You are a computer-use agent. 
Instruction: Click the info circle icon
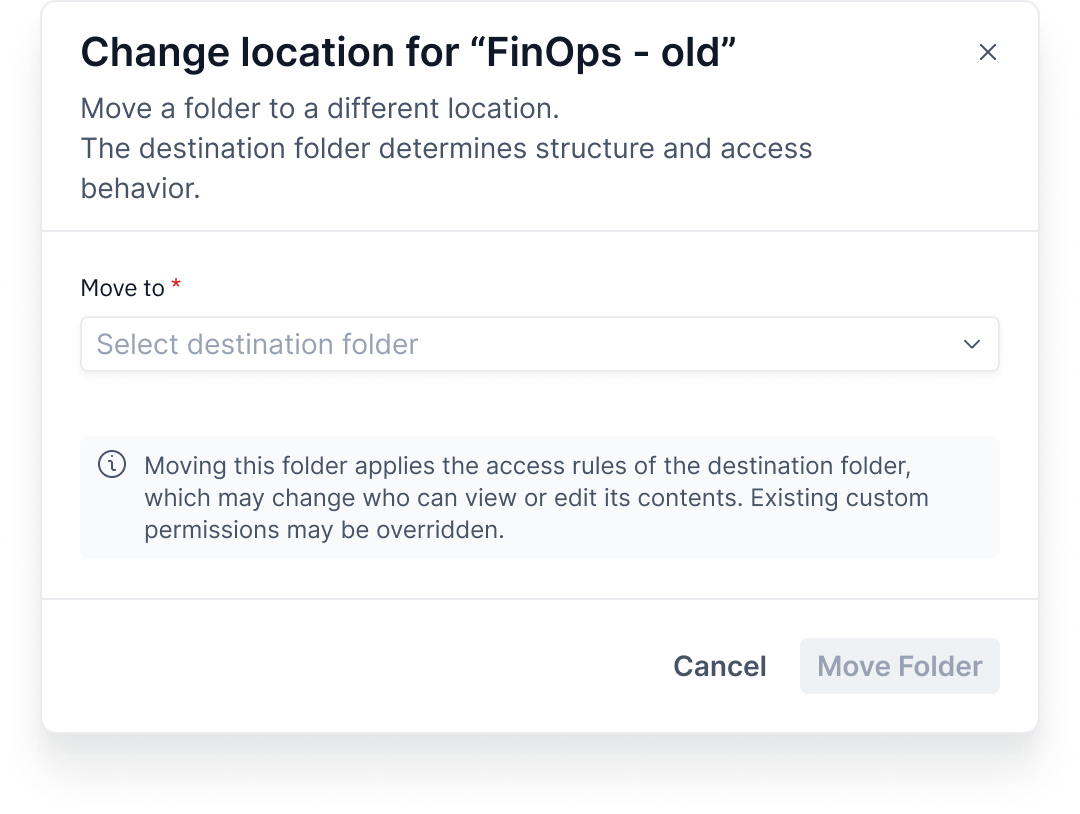tap(112, 465)
